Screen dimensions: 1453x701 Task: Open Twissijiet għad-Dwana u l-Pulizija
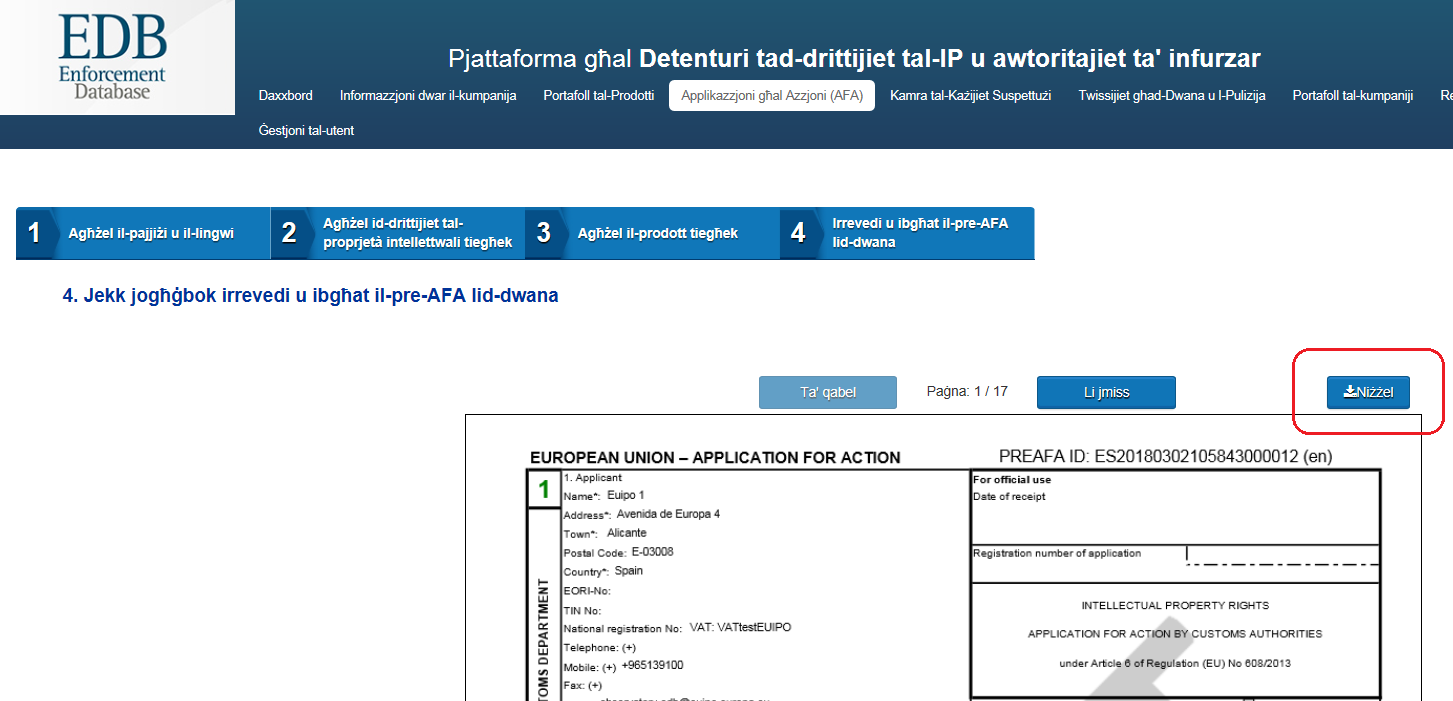[1172, 96]
